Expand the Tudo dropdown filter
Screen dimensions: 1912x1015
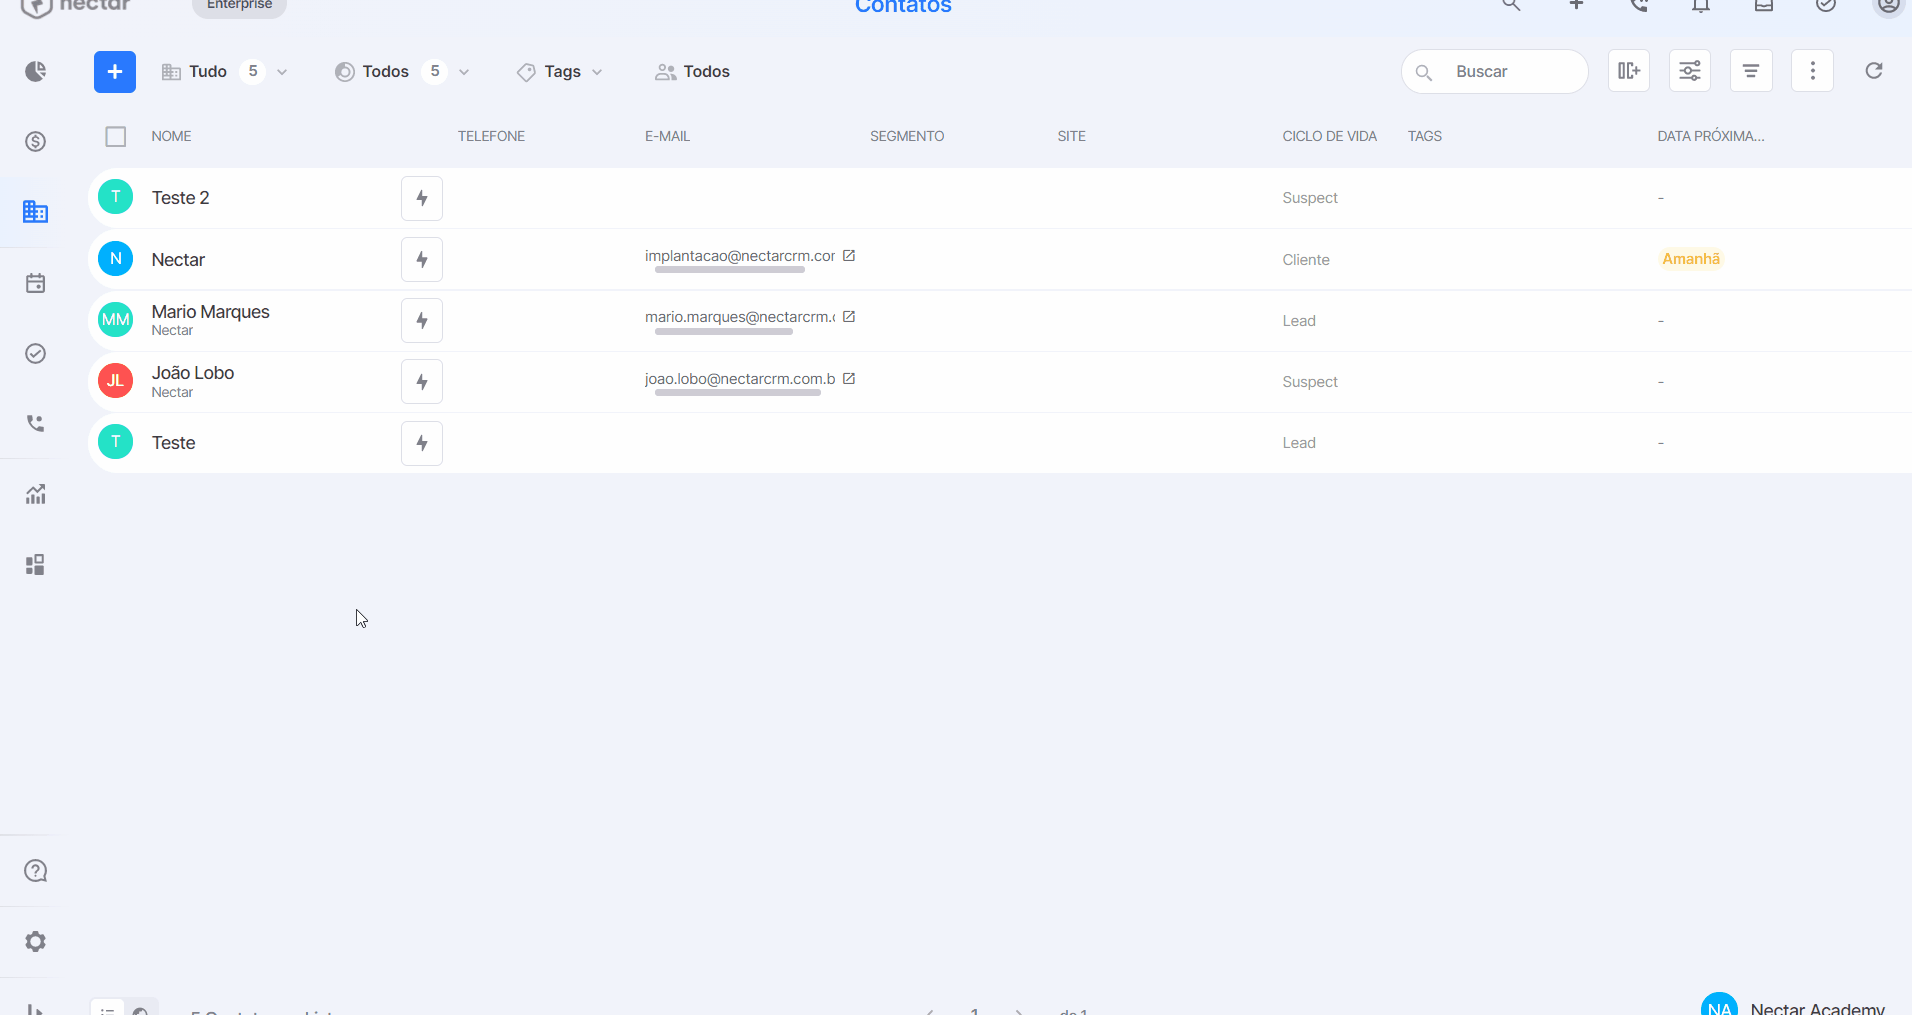coord(225,72)
